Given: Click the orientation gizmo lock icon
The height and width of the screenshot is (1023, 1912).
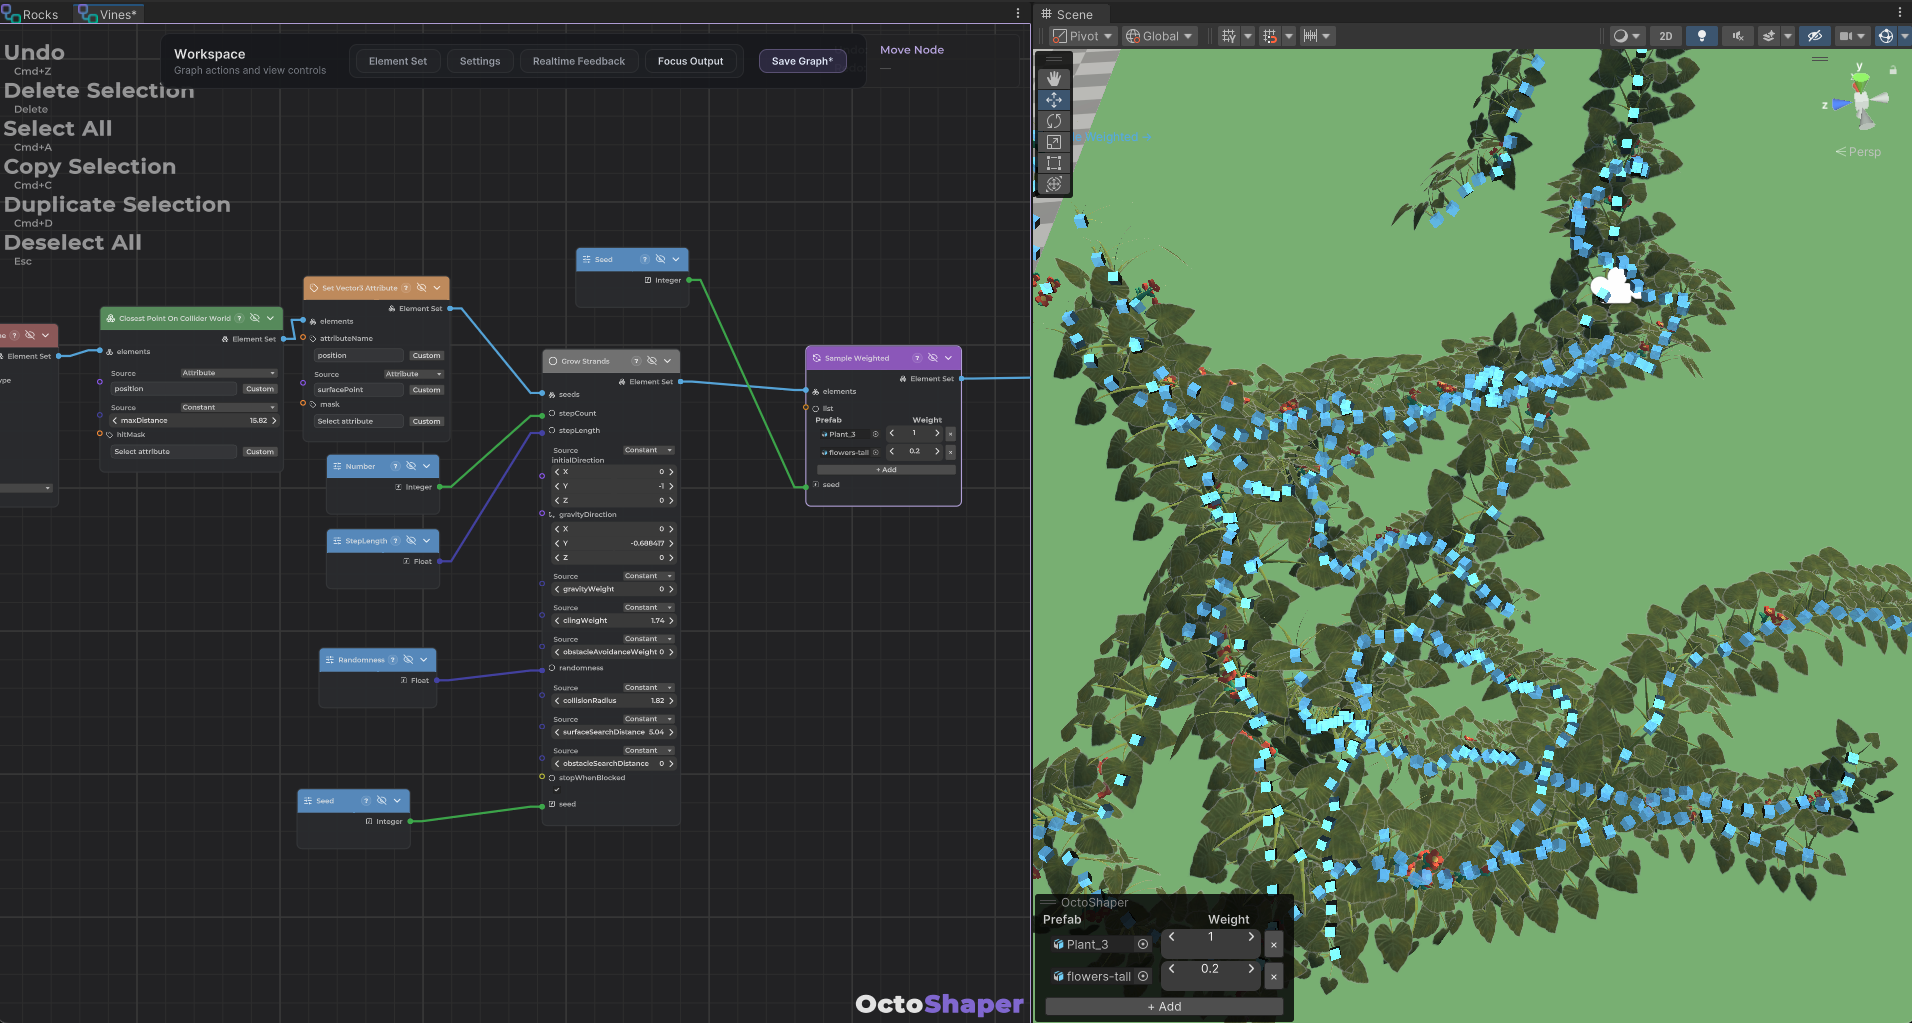Looking at the screenshot, I should pyautogui.click(x=1893, y=70).
